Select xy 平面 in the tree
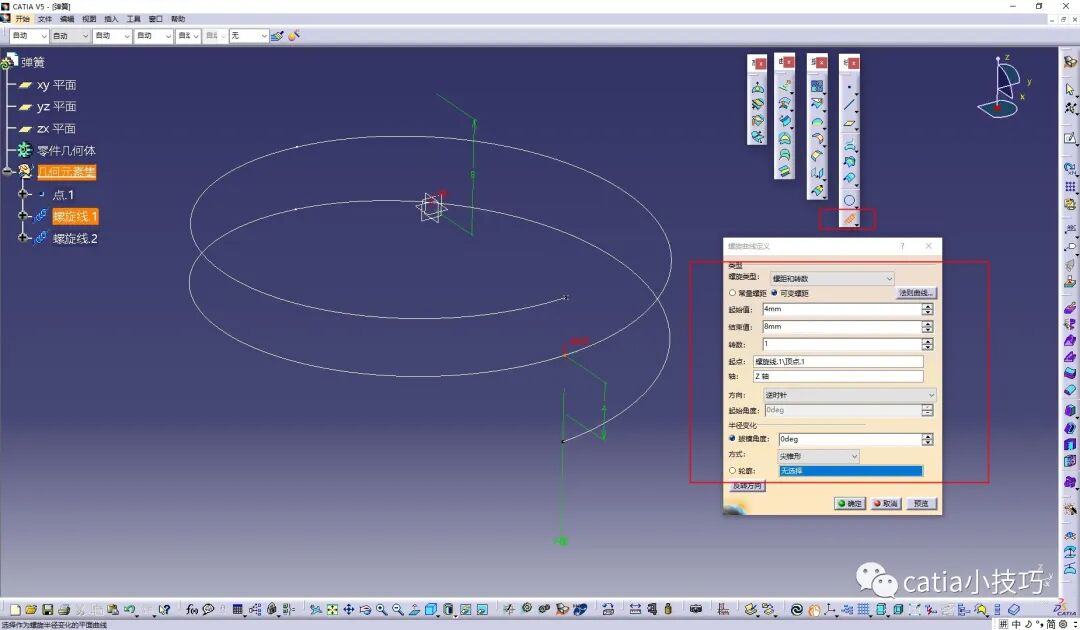The image size is (1080, 630). point(56,85)
